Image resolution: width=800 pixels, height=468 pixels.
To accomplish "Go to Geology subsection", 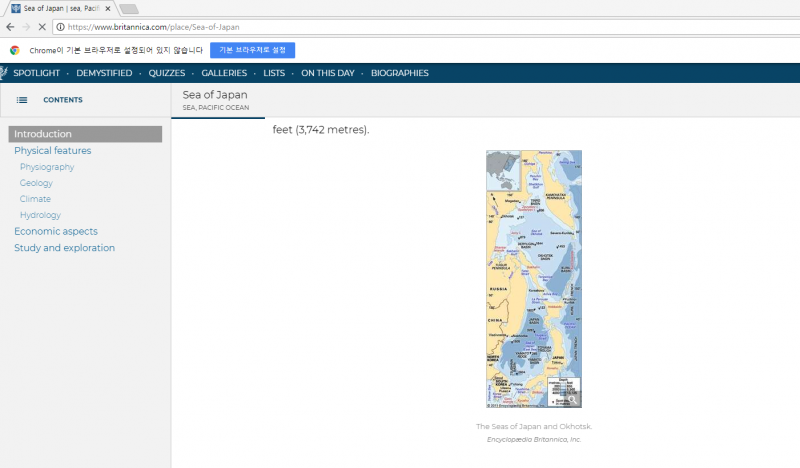I will (x=36, y=183).
